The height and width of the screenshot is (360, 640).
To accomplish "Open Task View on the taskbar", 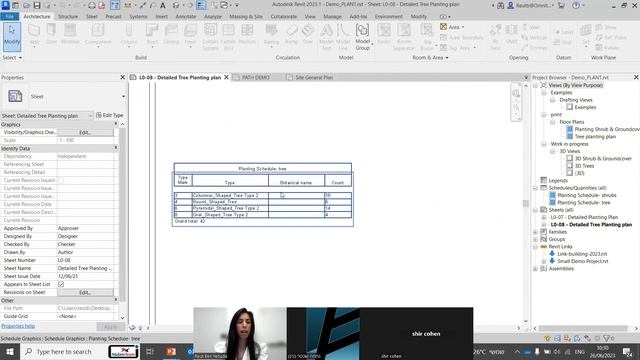I will (x=150, y=351).
